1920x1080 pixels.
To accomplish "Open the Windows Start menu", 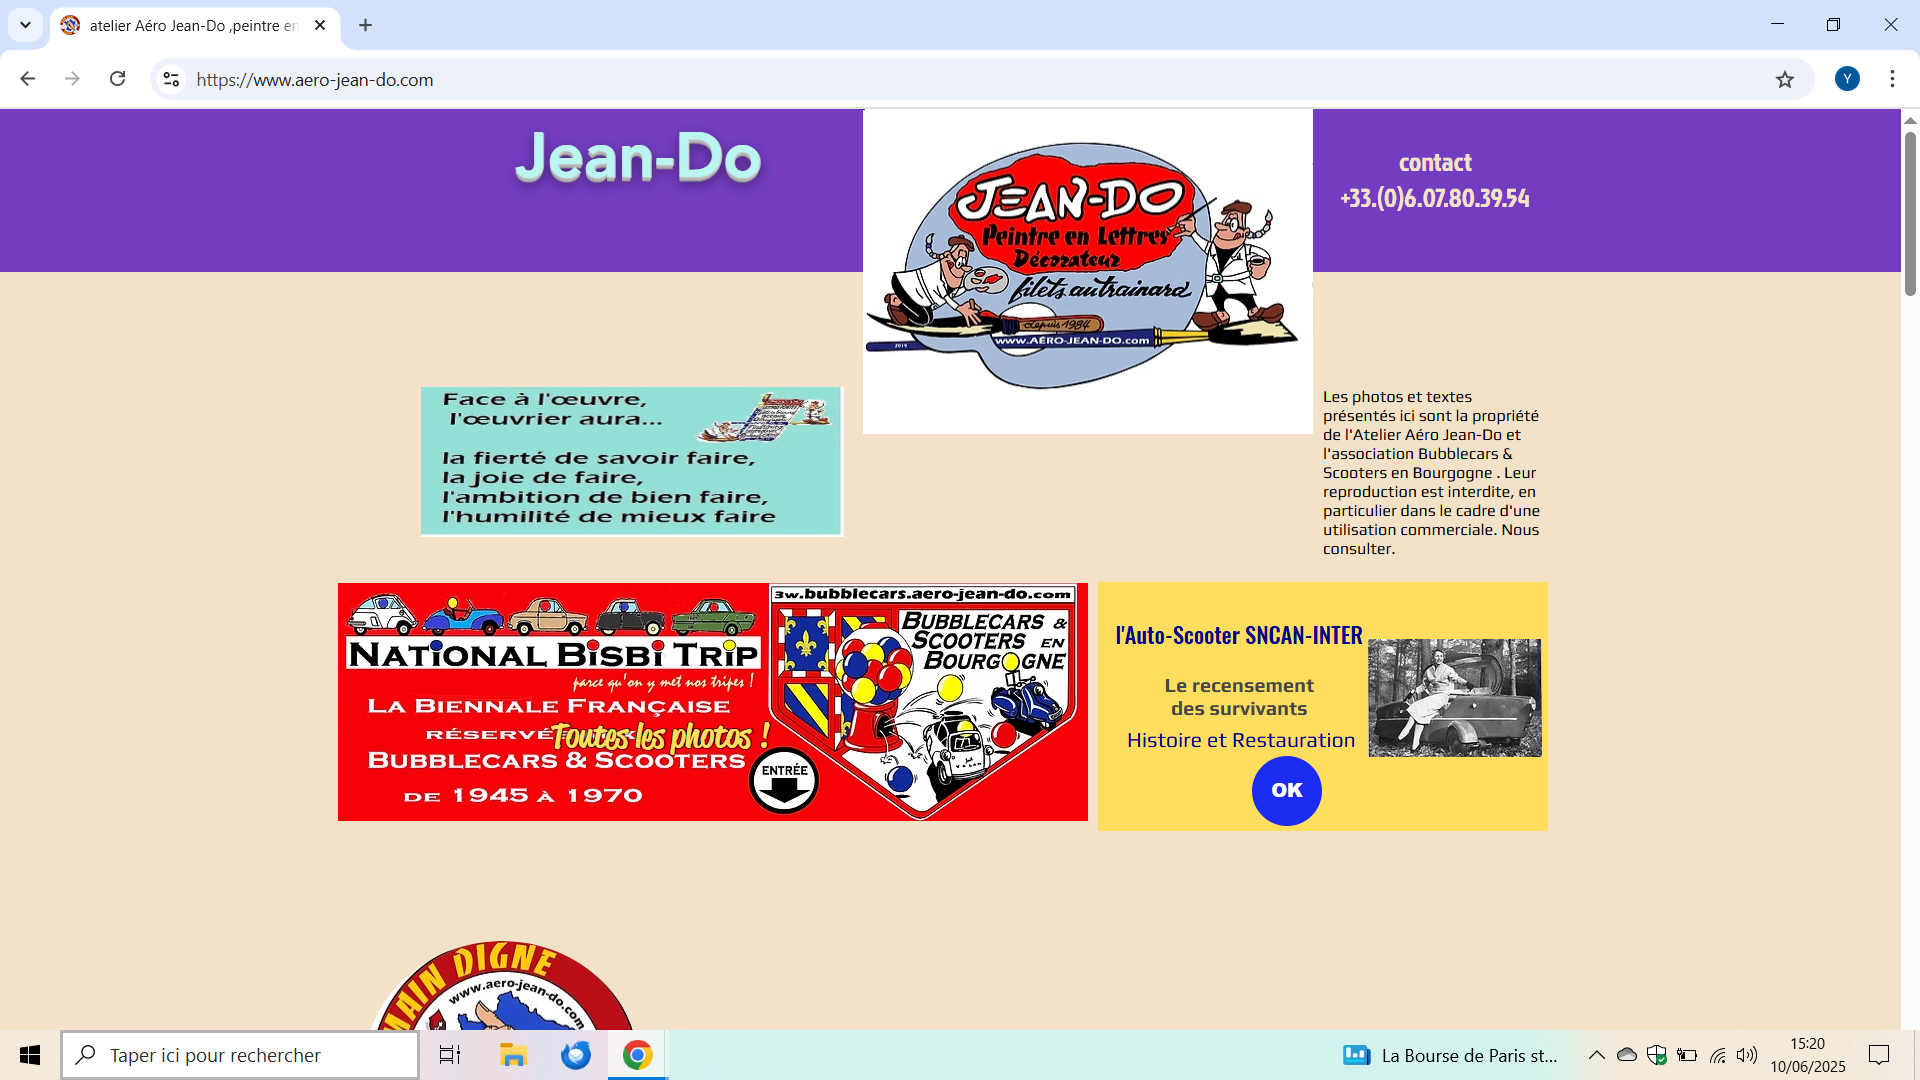I will click(x=30, y=1055).
